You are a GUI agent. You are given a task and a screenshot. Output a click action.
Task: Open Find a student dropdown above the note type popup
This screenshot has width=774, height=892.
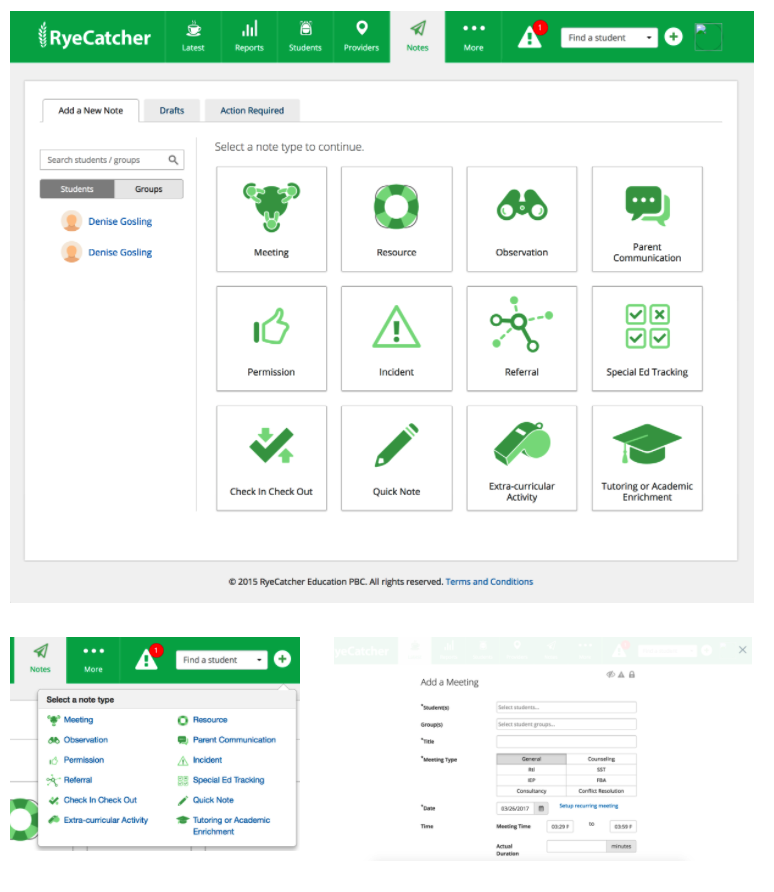(221, 660)
